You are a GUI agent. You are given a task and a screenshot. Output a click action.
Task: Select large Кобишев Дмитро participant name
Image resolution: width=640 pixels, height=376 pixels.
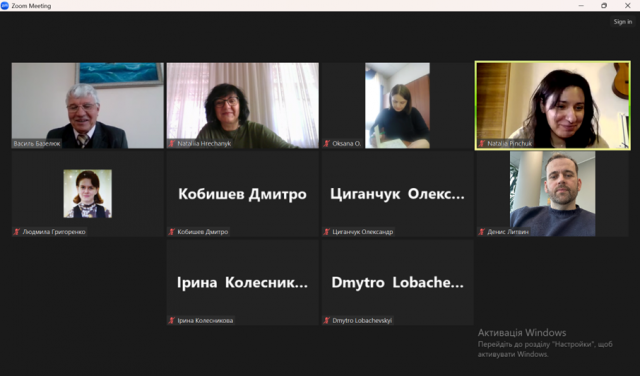[x=242, y=194]
